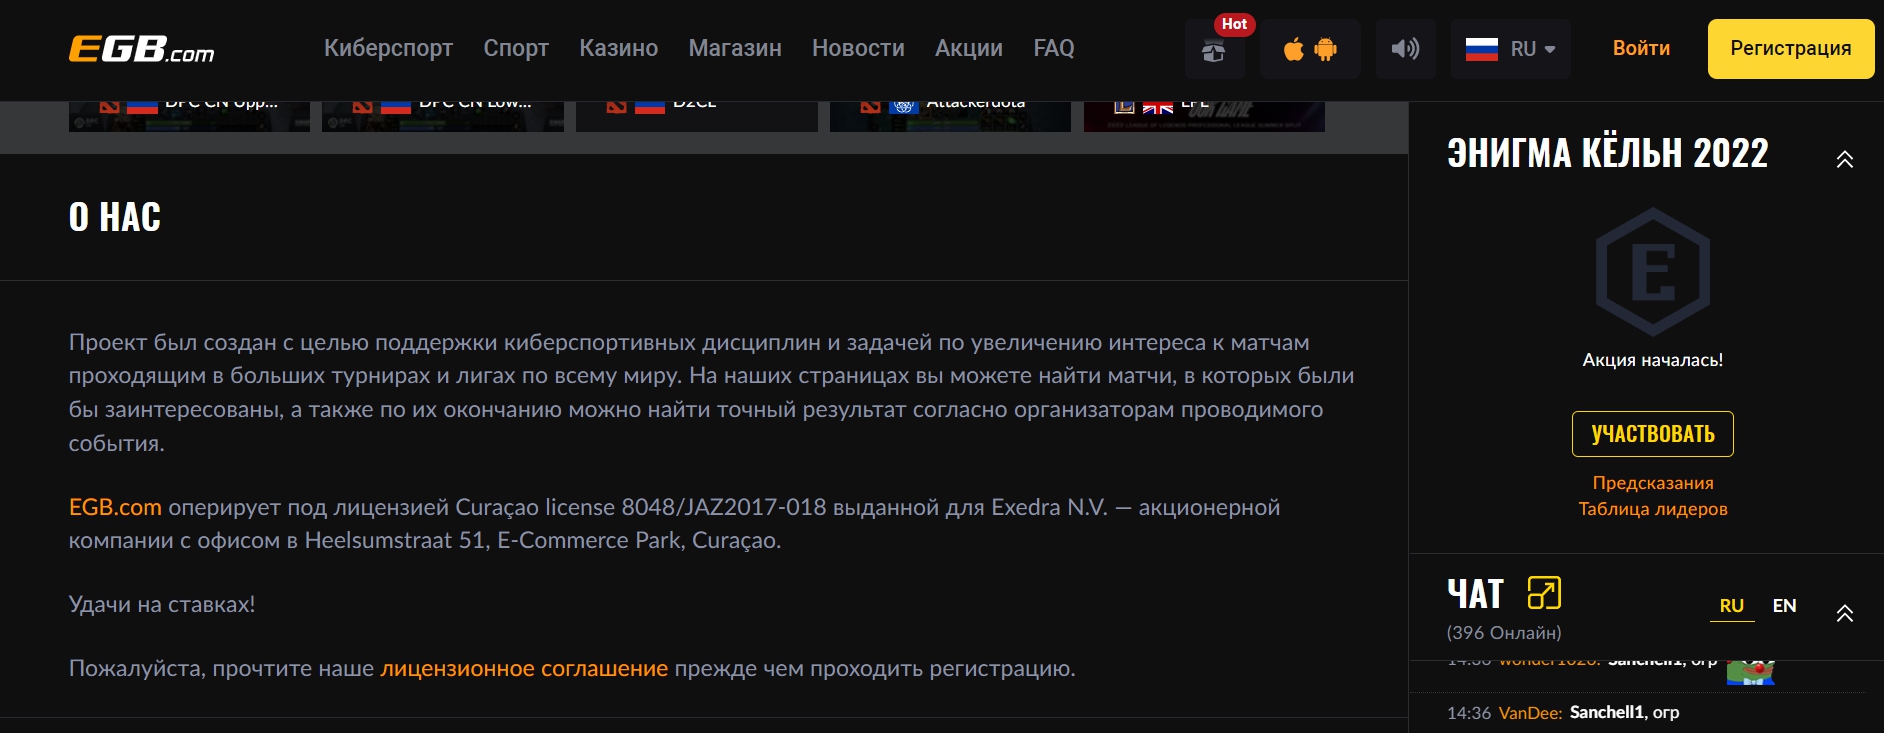Pop out the chat window icon
Image resolution: width=1884 pixels, height=733 pixels.
1544,593
